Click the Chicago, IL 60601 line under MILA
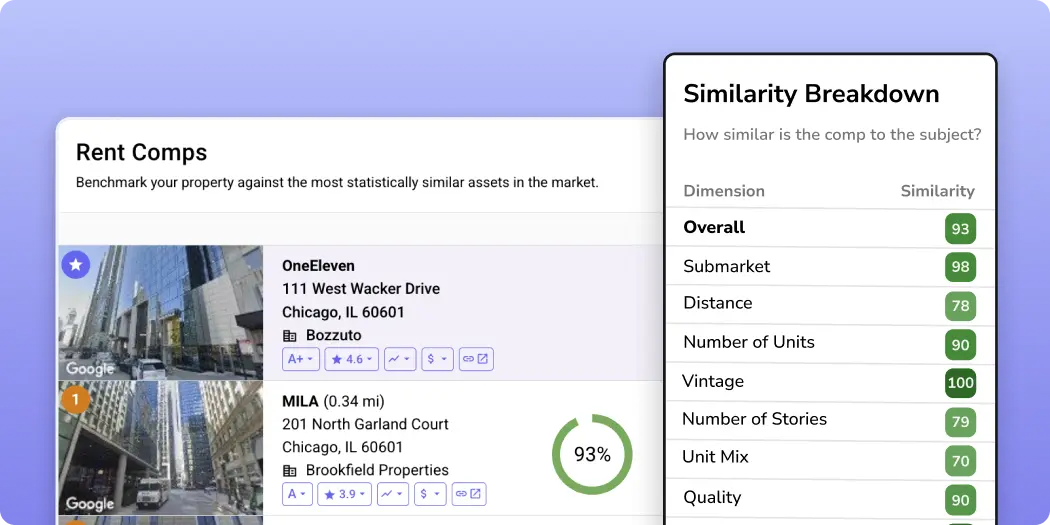1050x525 pixels. 343,447
